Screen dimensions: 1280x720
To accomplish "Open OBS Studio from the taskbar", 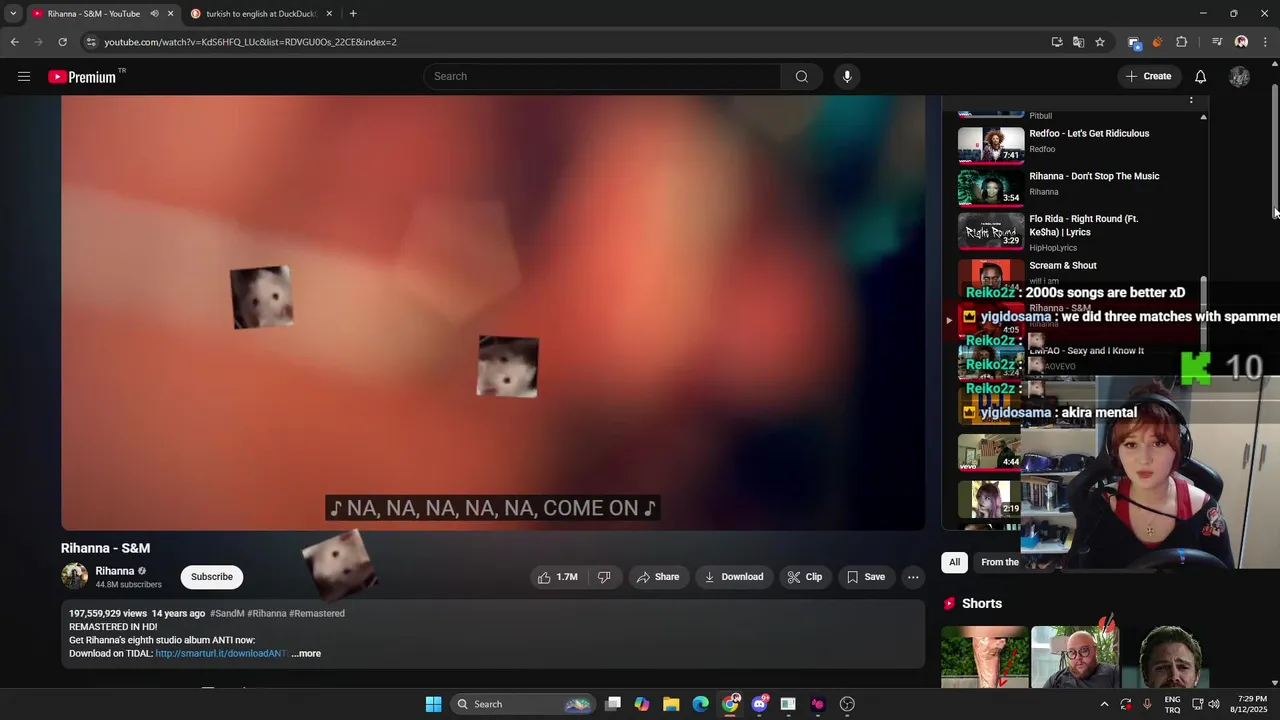I will click(x=847, y=704).
